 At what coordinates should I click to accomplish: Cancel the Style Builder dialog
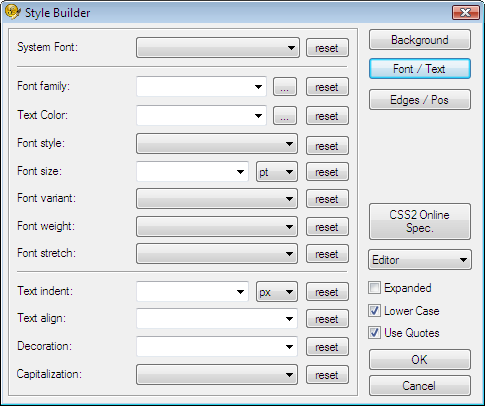pos(420,385)
